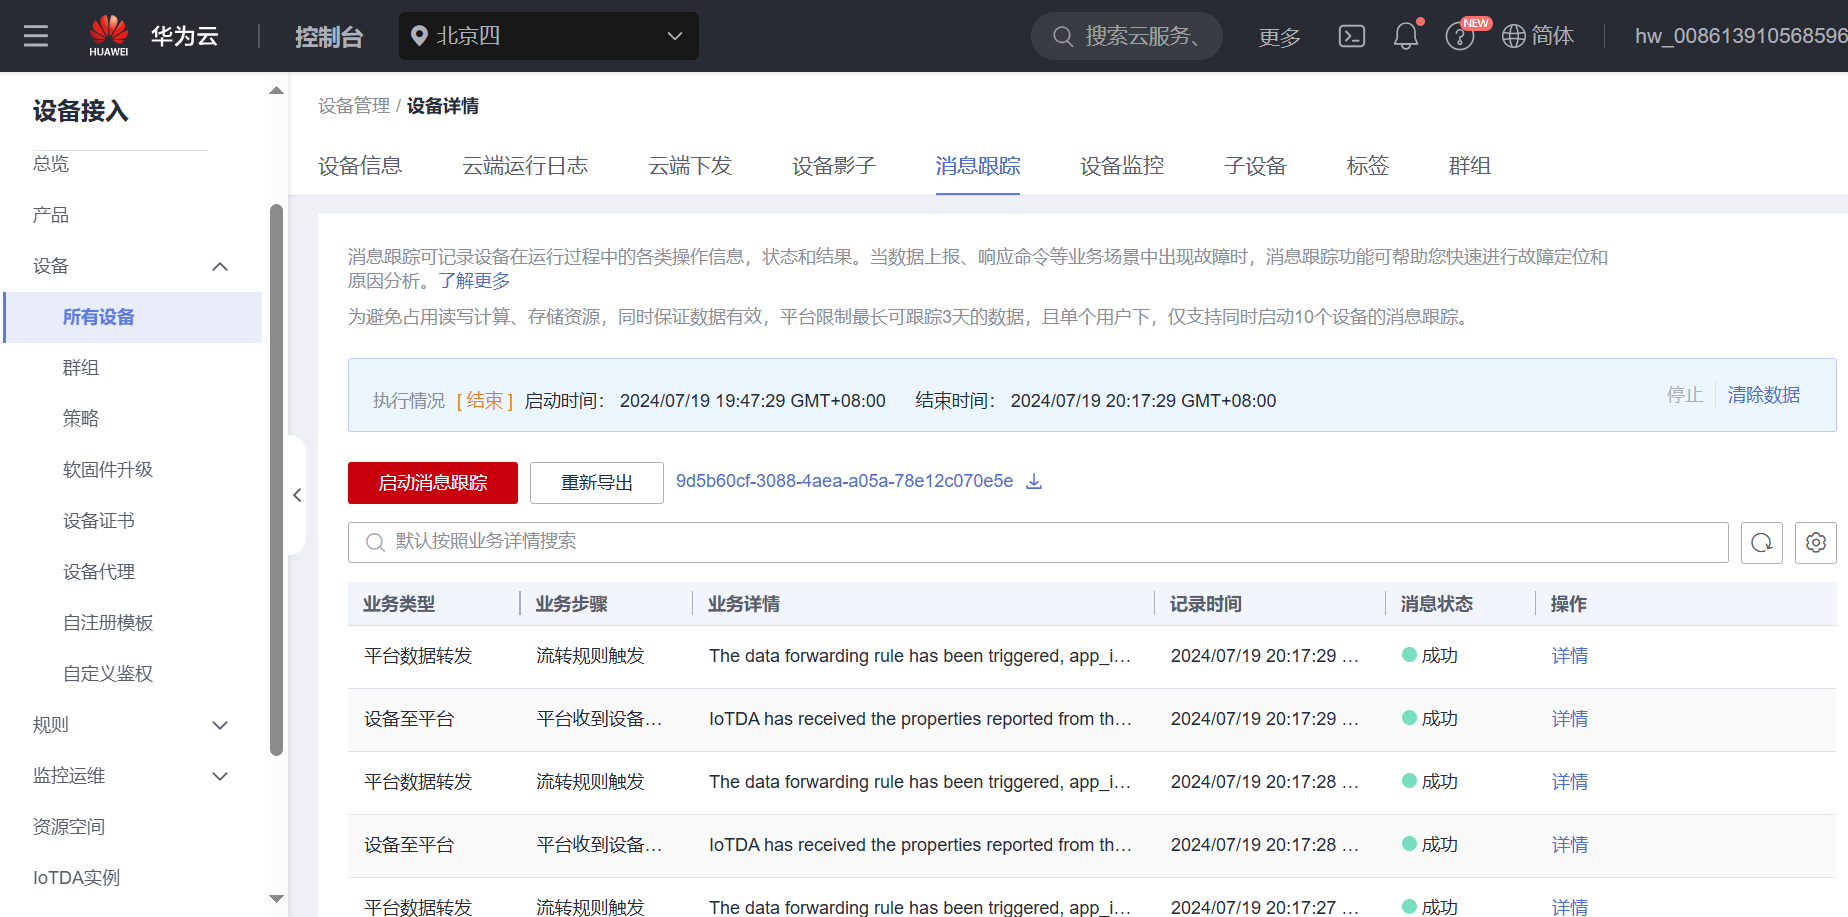Switch to 云端运行日志 tab
1848x917 pixels.
pos(525,166)
